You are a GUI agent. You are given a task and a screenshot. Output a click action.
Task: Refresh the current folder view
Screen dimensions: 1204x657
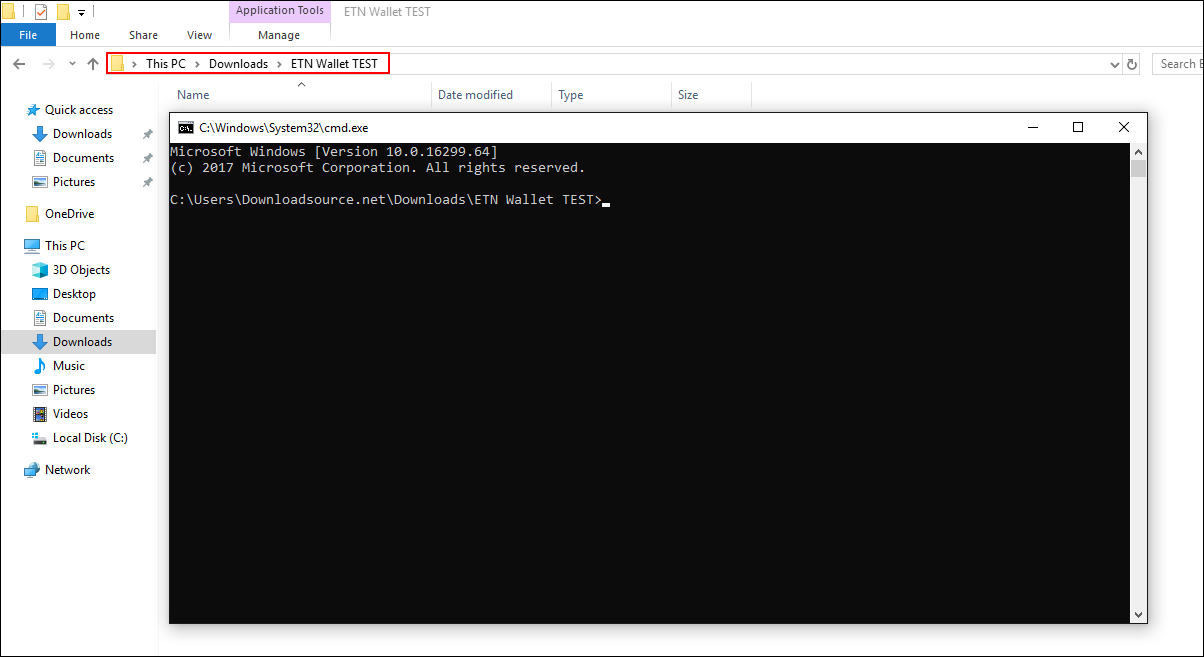[1132, 64]
